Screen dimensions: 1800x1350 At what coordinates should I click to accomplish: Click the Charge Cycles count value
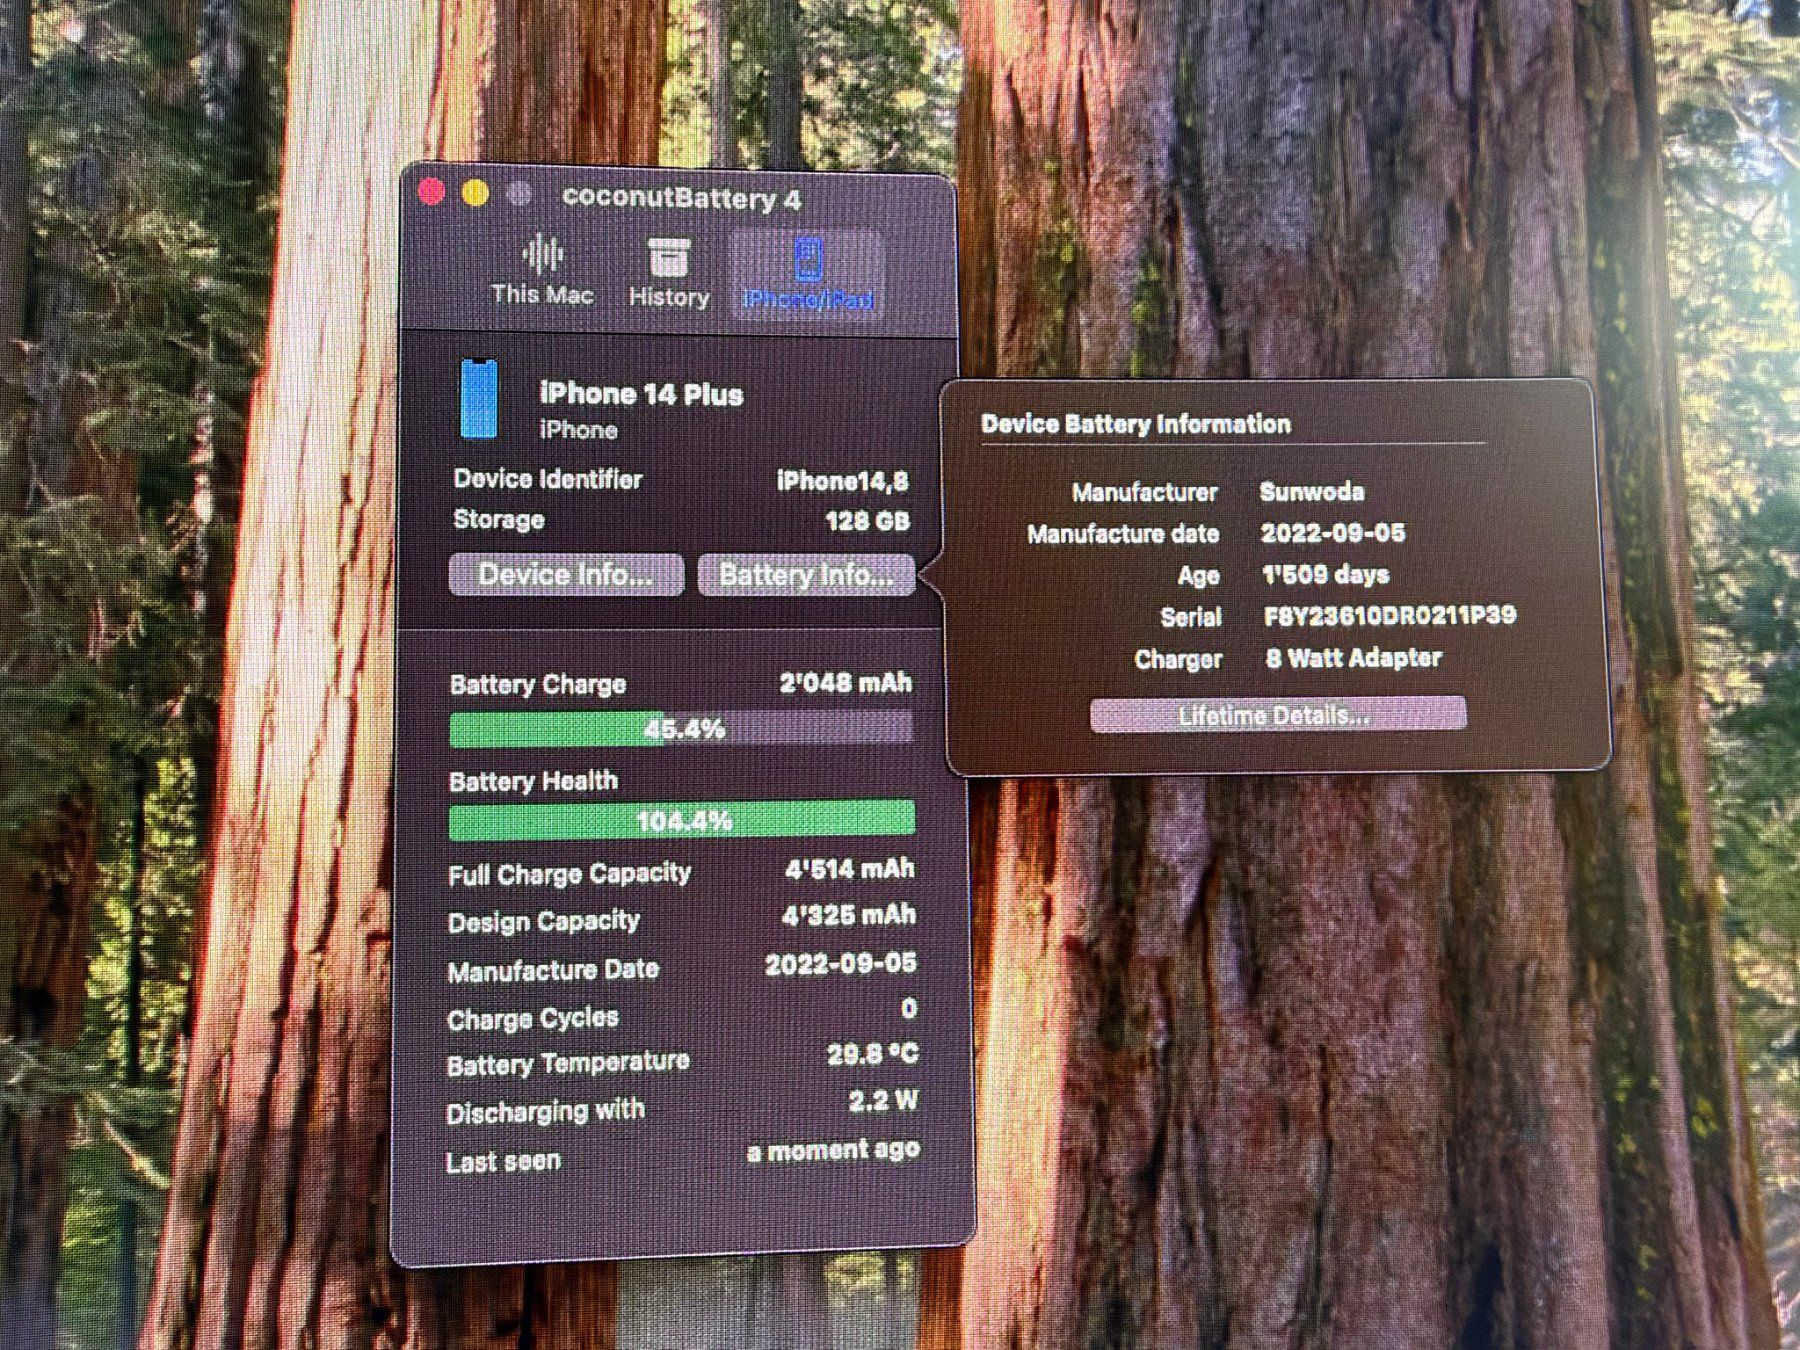[909, 1008]
